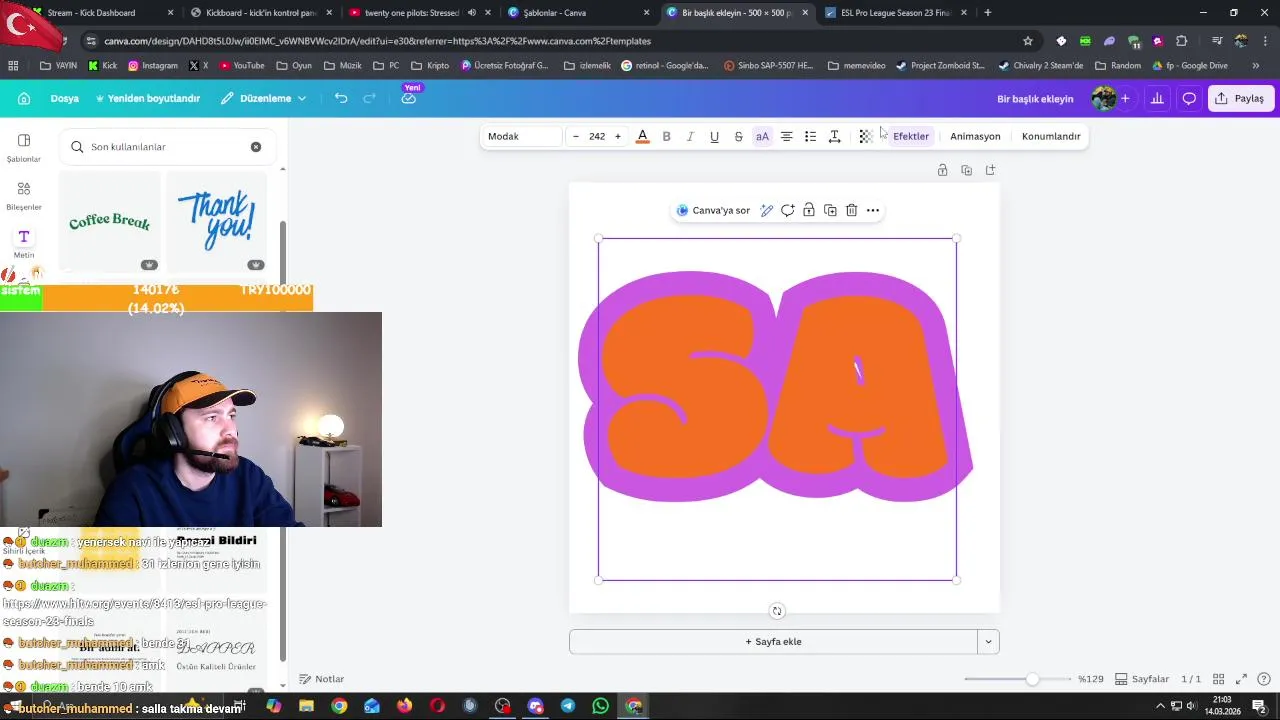Open the Animasyon options

pos(975,136)
